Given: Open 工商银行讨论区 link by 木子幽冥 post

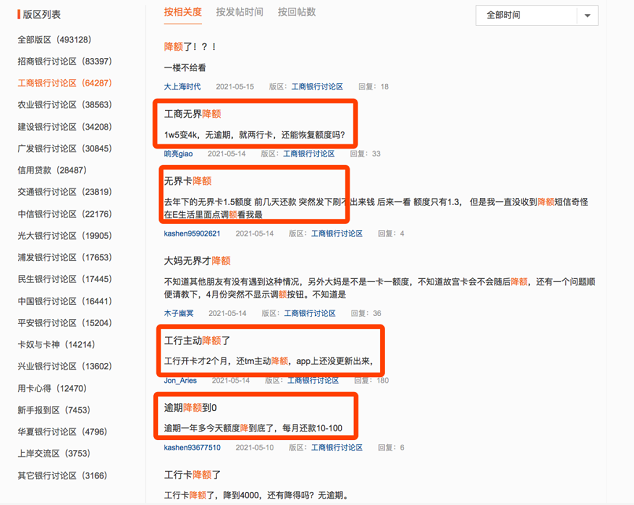Looking at the screenshot, I should tap(310, 313).
